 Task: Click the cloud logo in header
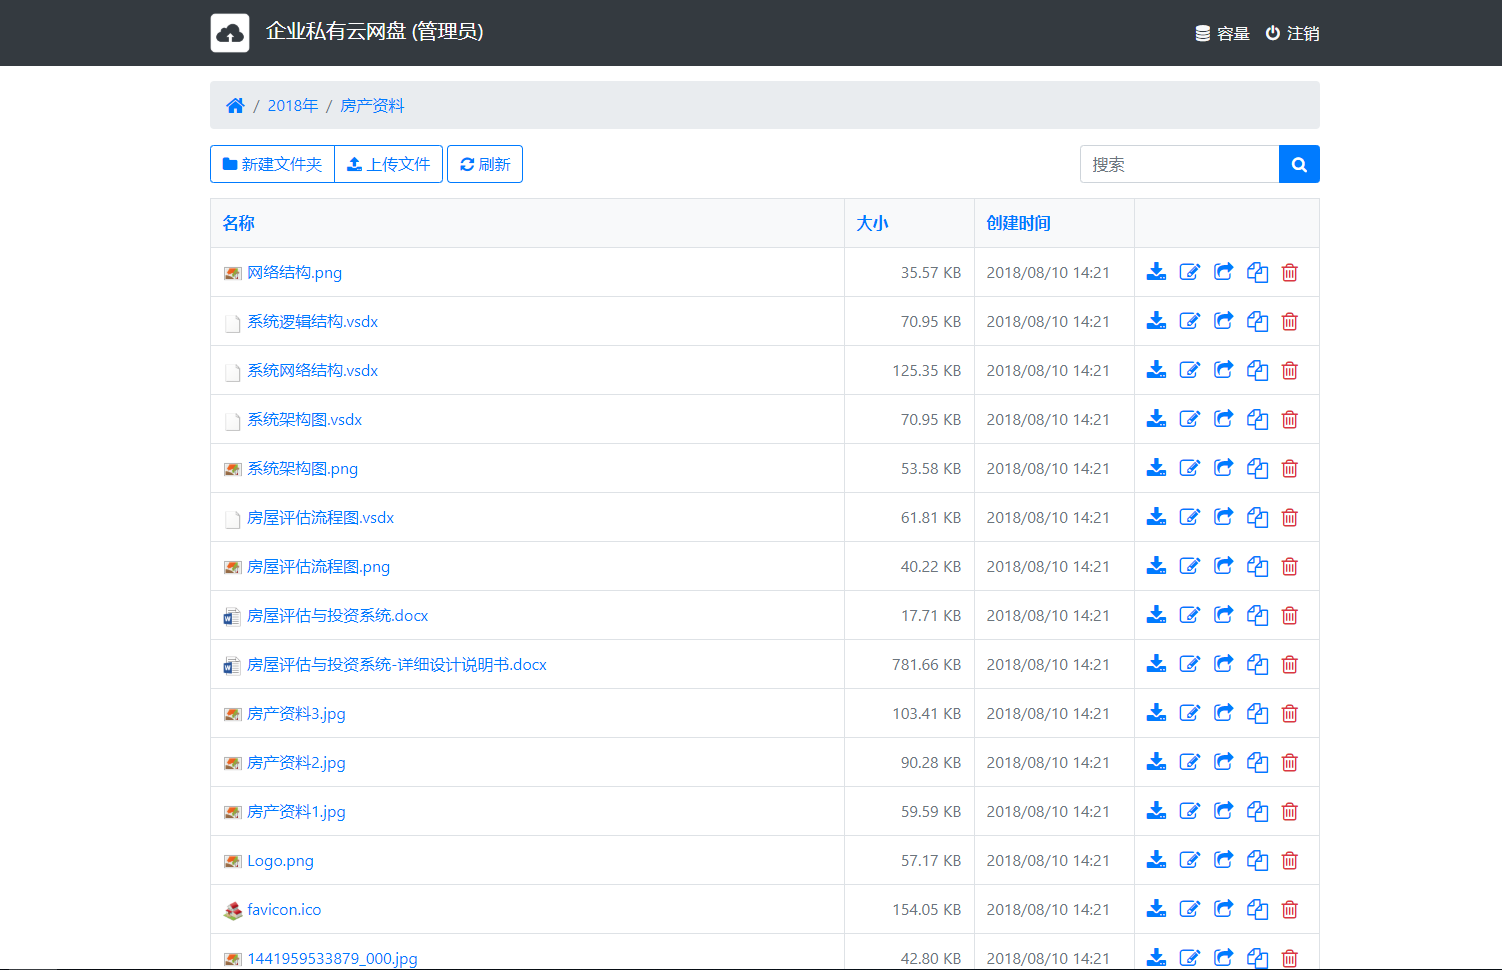coord(230,33)
